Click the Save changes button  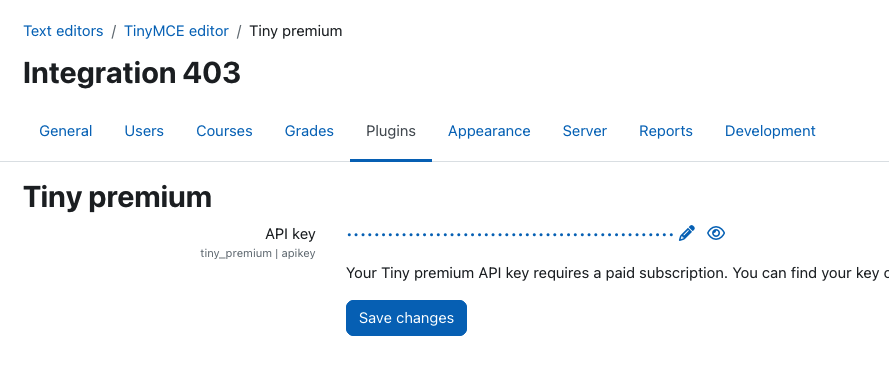pyautogui.click(x=407, y=318)
